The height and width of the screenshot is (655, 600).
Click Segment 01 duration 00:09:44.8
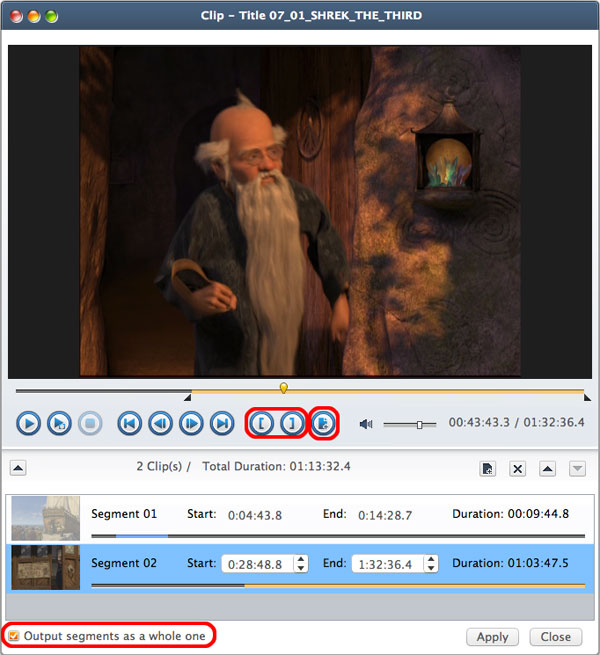point(539,513)
